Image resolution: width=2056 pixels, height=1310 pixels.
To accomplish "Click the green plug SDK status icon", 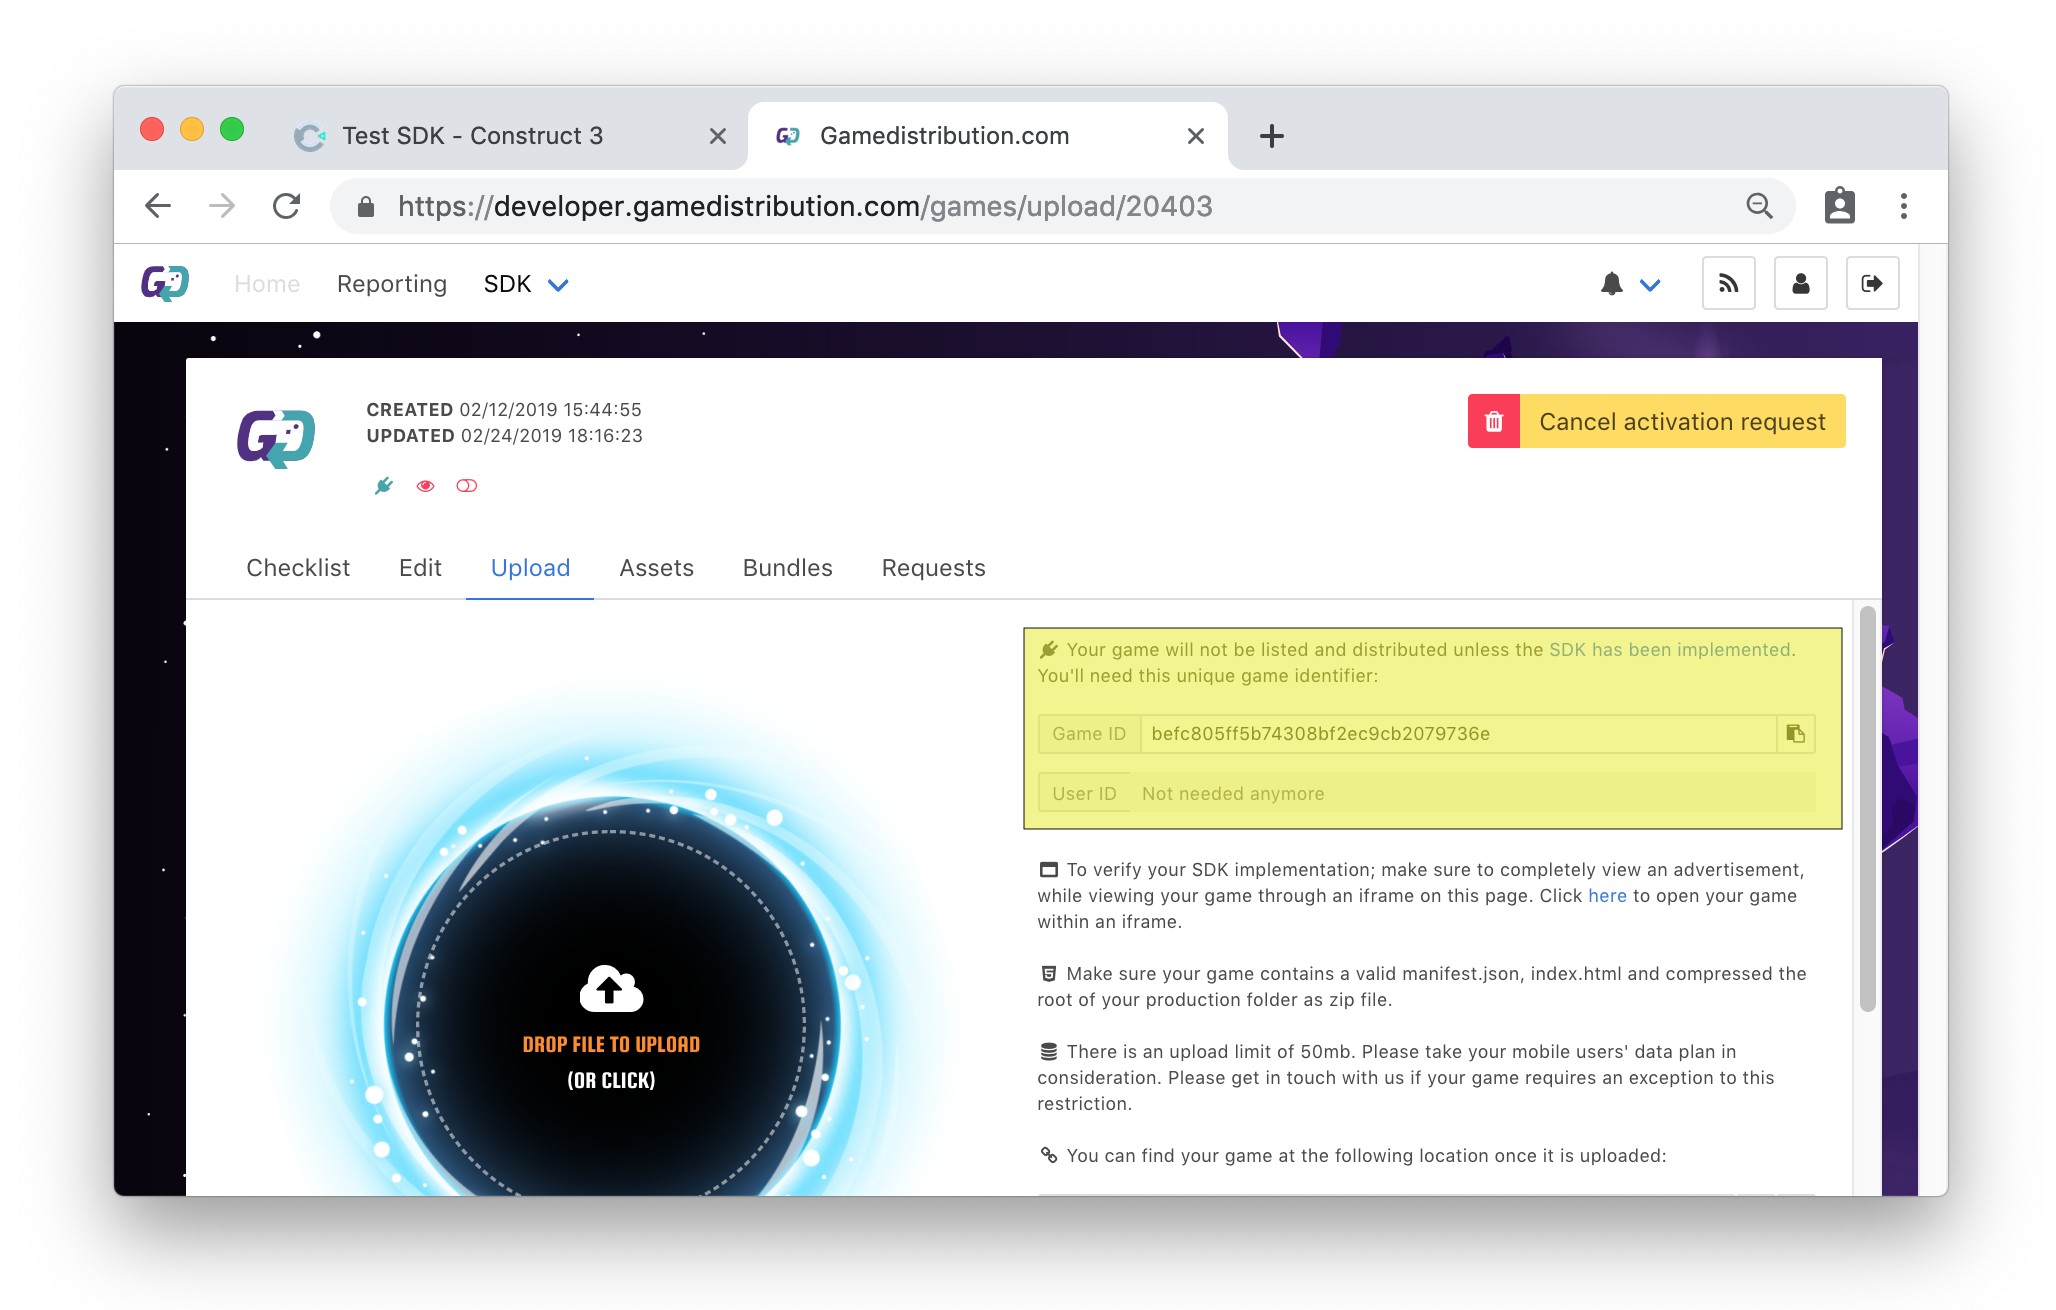I will click(383, 486).
